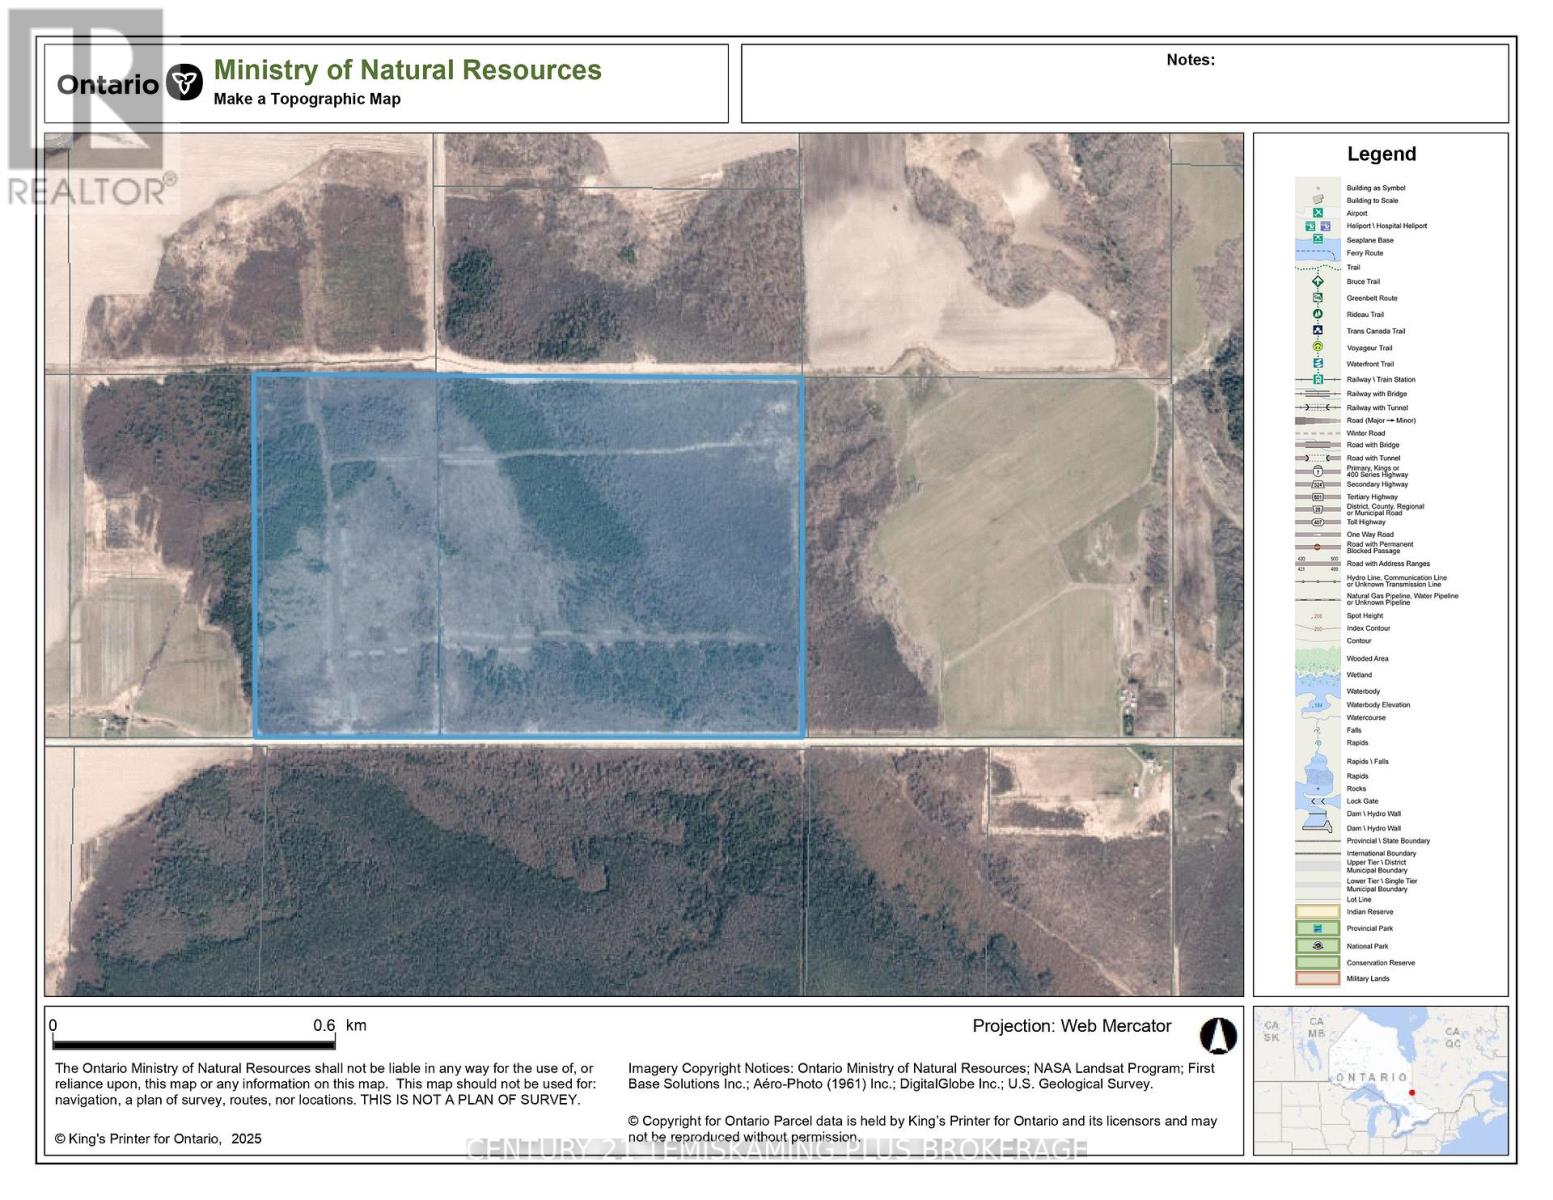Click the Building to Scale symbol
This screenshot has width=1553, height=1200.
pyautogui.click(x=1318, y=200)
